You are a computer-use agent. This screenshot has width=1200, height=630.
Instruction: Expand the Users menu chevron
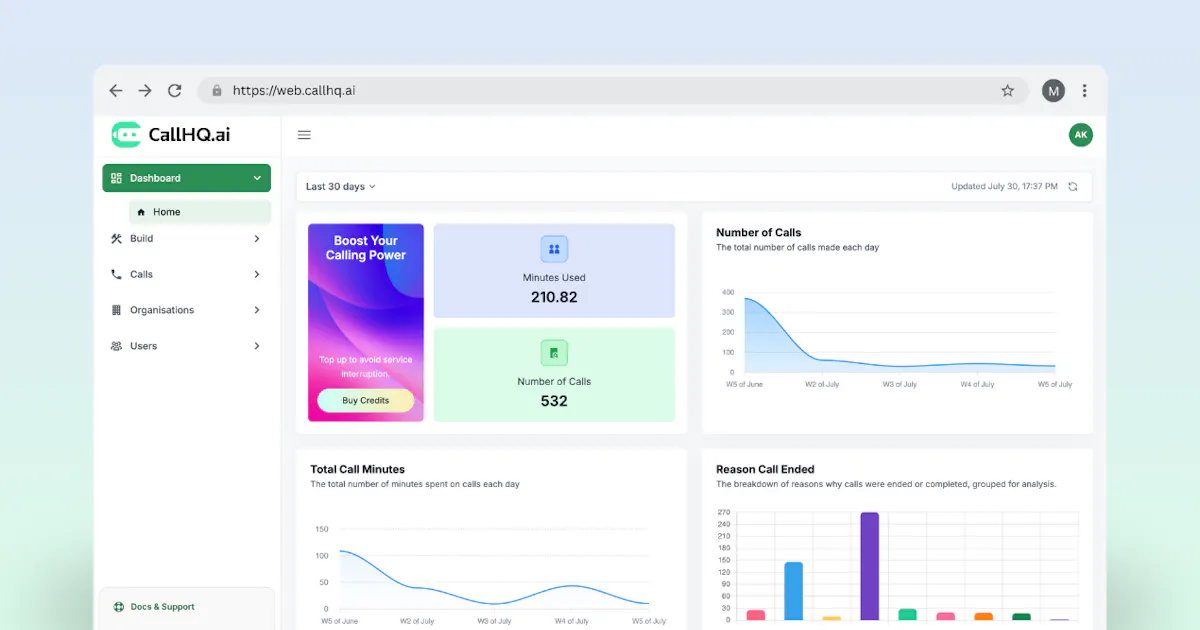coord(257,346)
